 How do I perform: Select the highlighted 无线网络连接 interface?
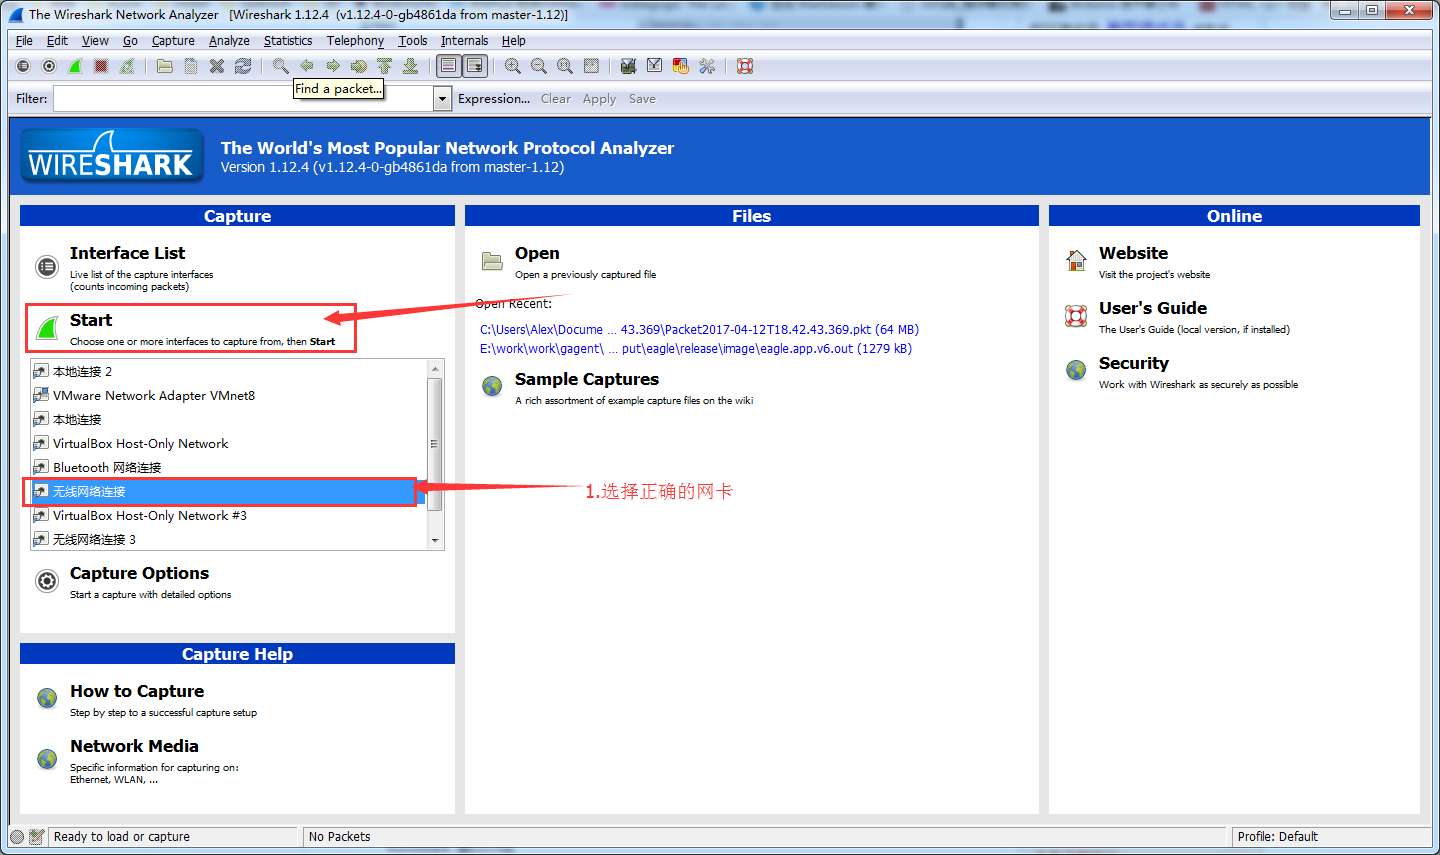[229, 491]
